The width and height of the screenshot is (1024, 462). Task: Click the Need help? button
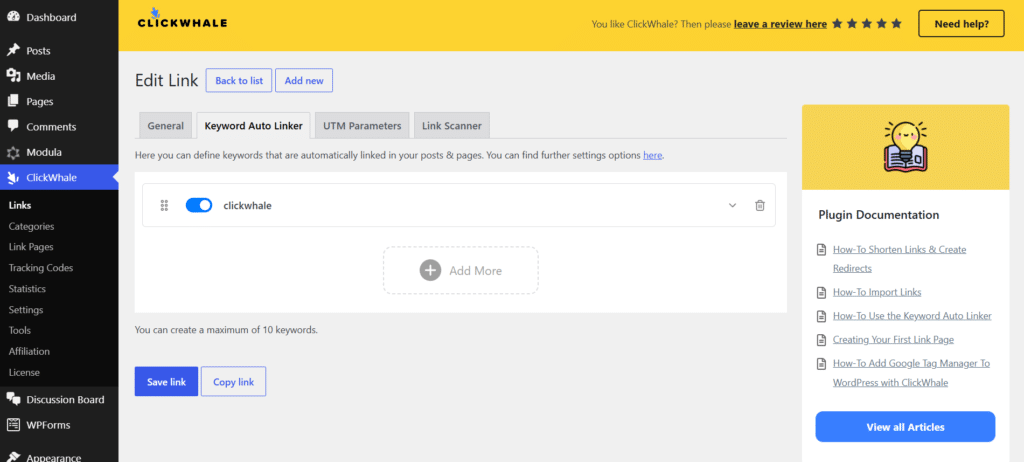(x=961, y=24)
